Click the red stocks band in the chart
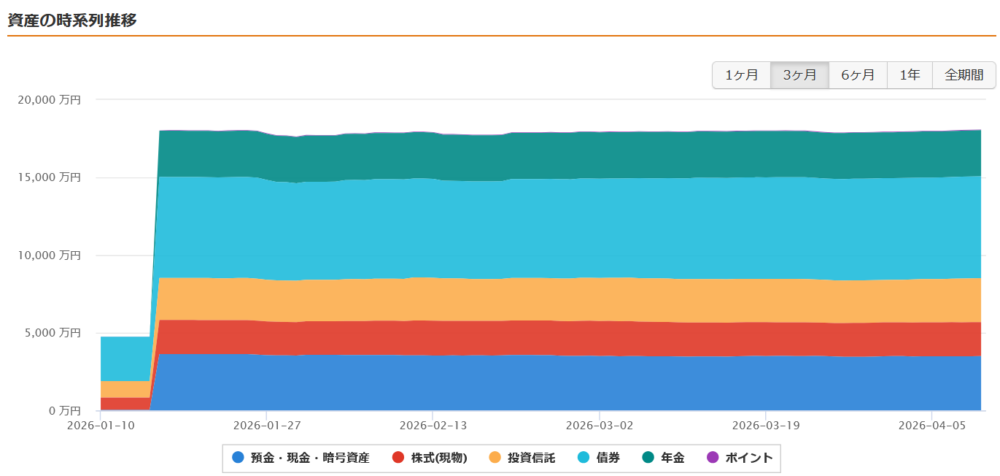 pyautogui.click(x=560, y=338)
